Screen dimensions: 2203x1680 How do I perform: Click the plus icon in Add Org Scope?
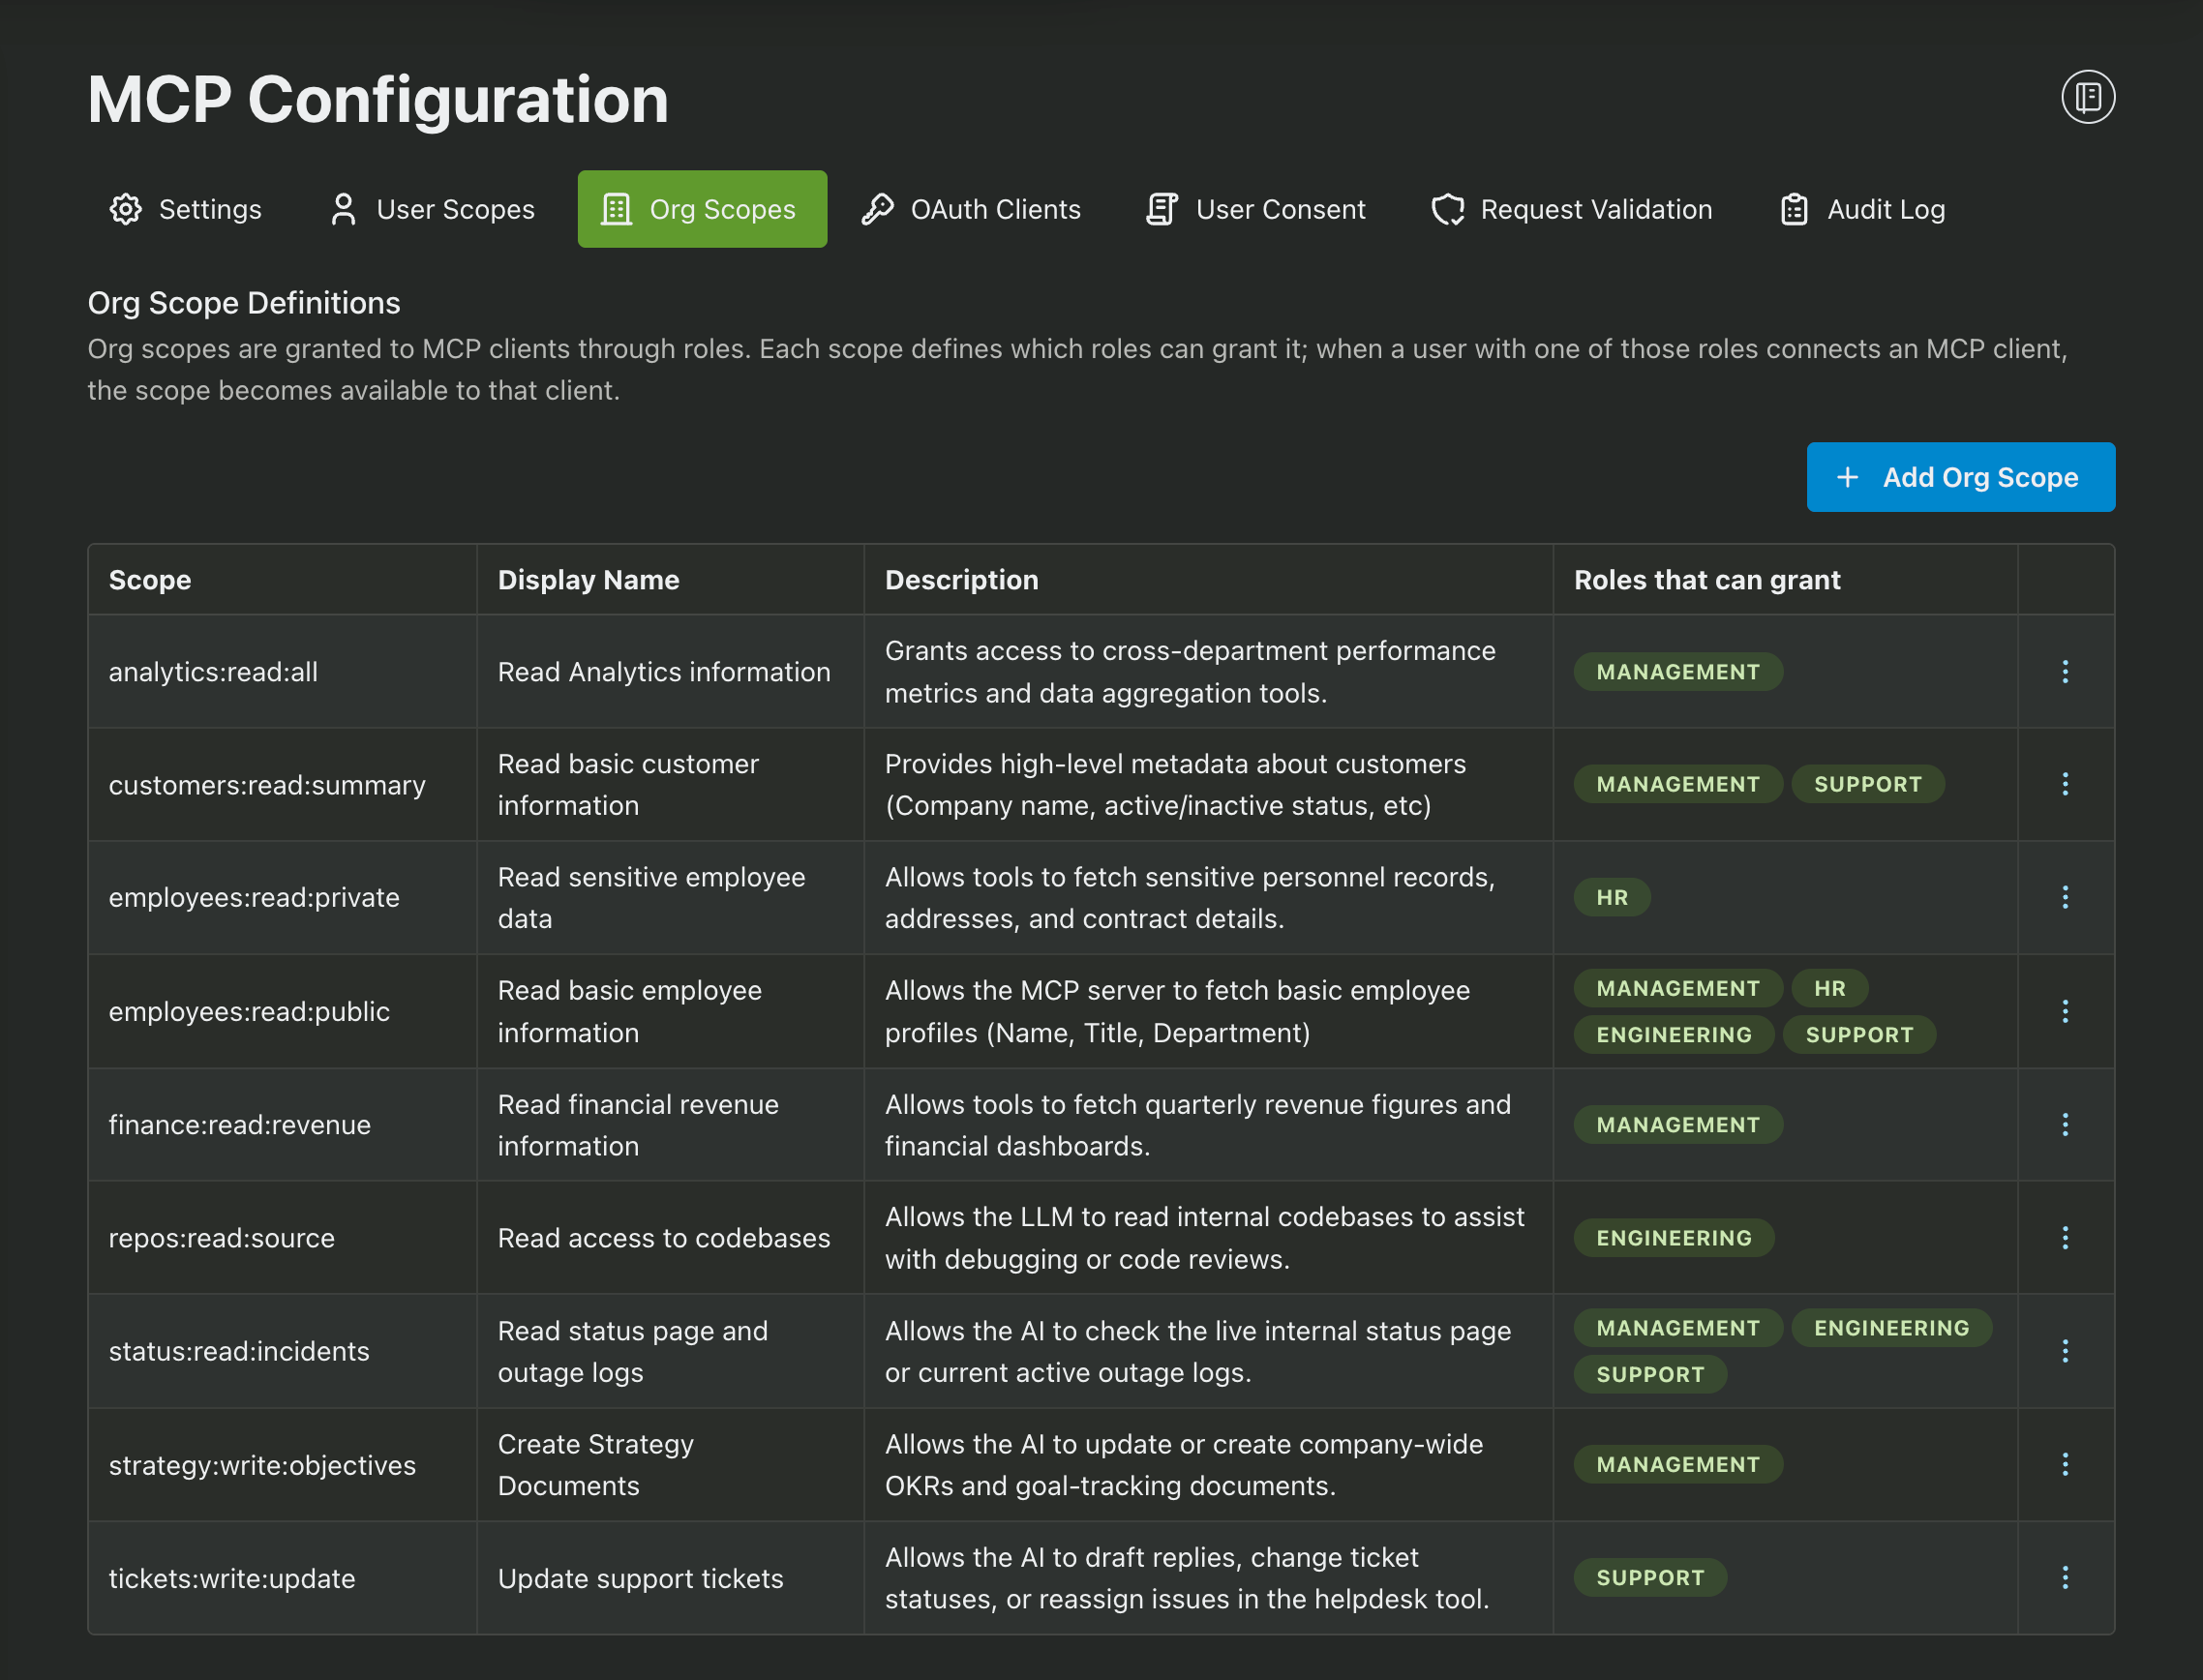click(1847, 477)
